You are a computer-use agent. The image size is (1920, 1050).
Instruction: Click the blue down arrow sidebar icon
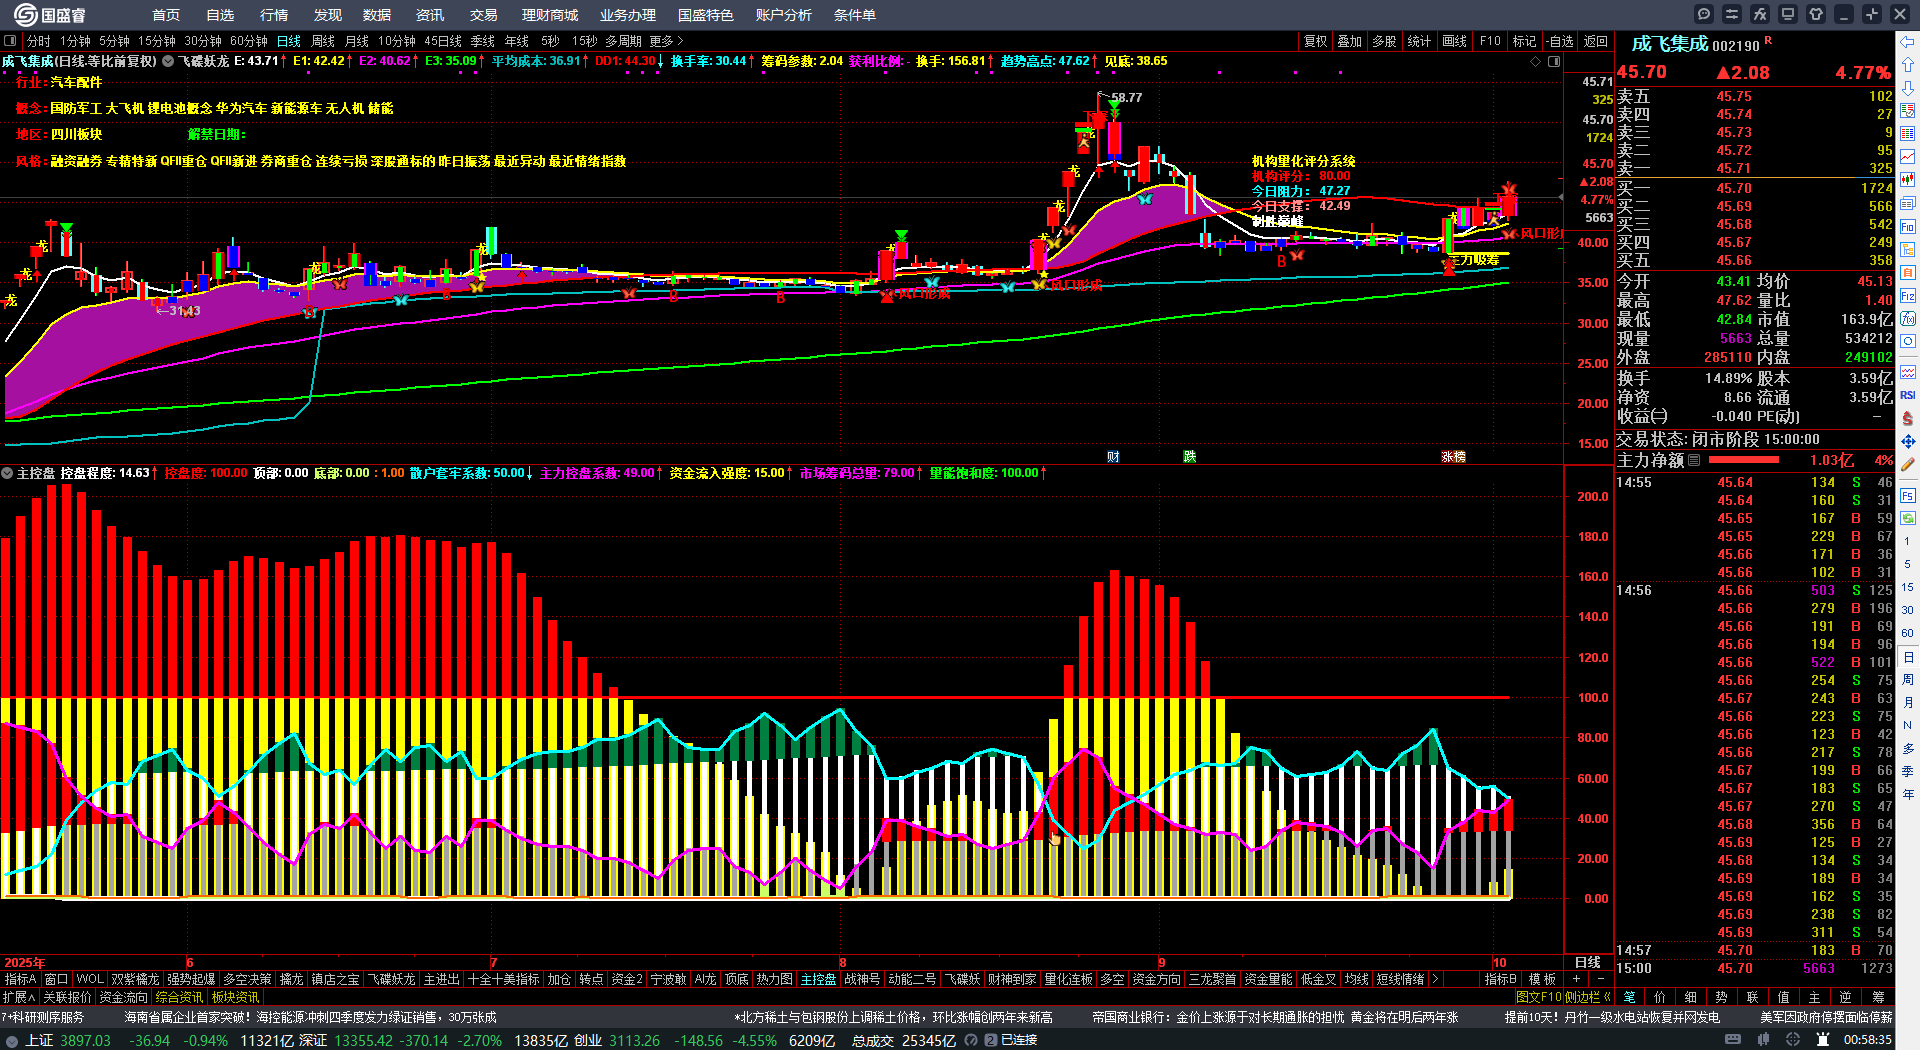(1908, 87)
